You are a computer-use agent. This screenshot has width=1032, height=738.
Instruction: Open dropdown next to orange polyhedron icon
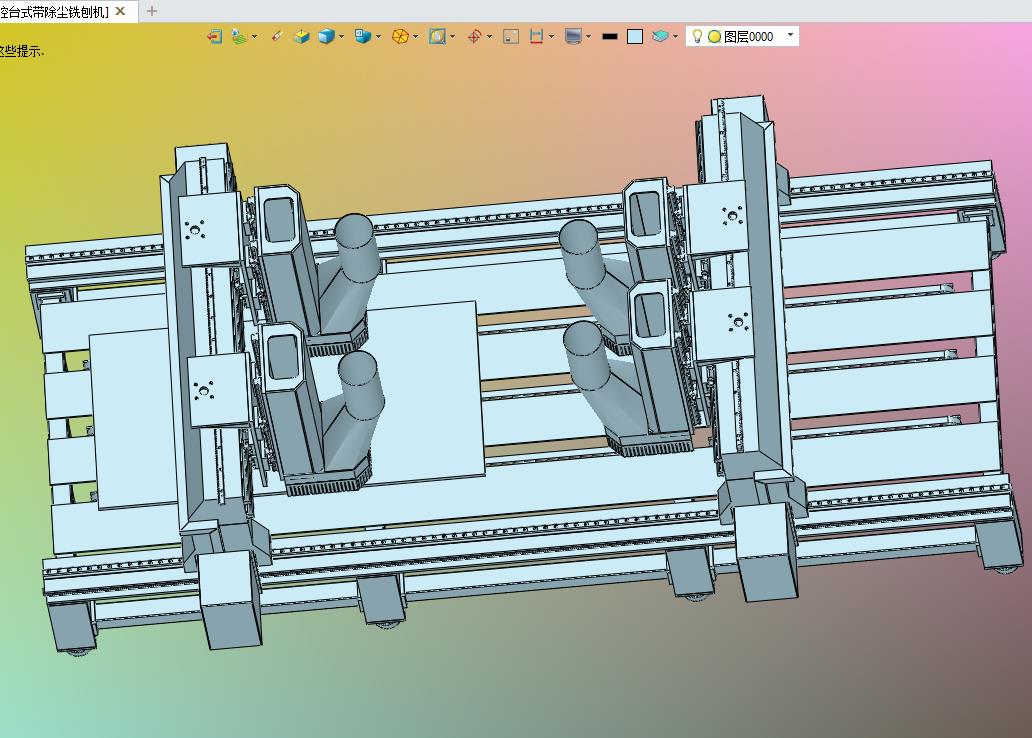click(415, 36)
